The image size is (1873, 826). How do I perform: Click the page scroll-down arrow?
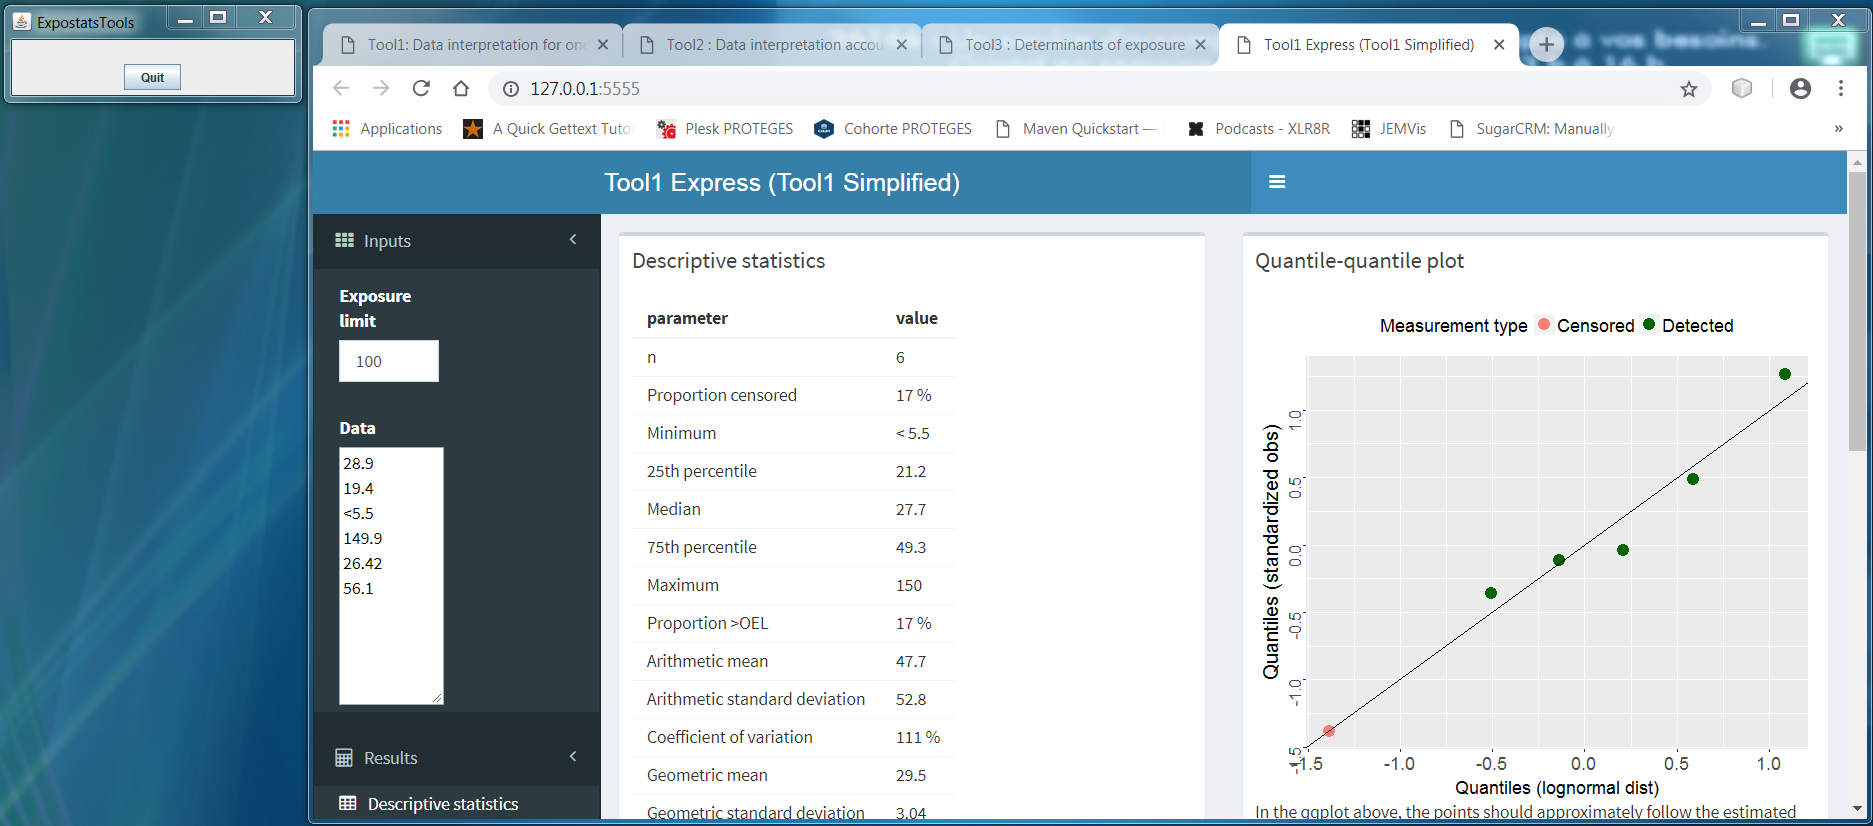pyautogui.click(x=1857, y=808)
